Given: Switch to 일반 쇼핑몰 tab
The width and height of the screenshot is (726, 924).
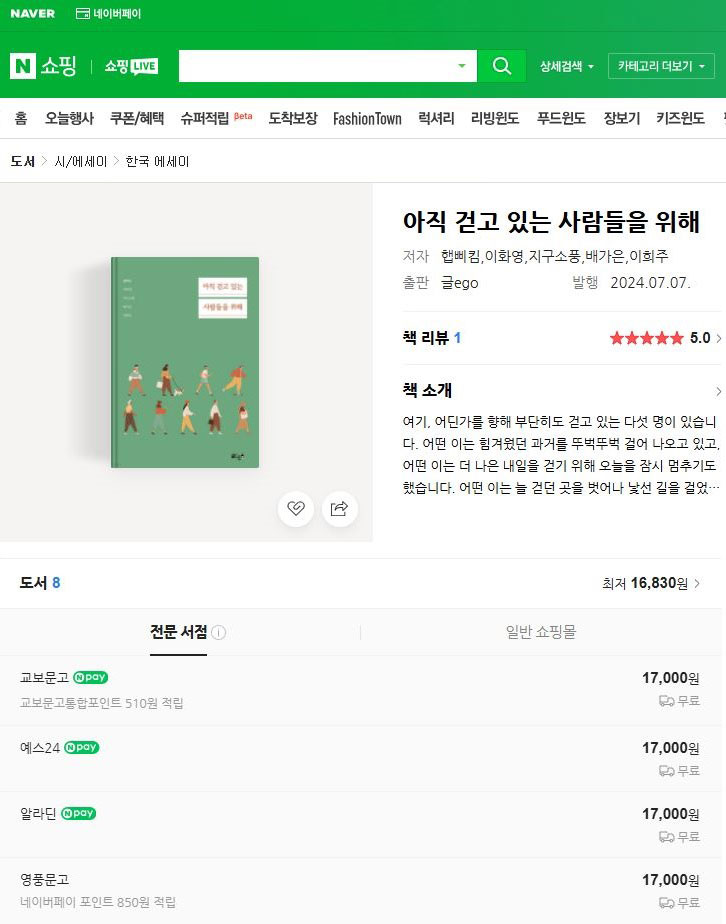Looking at the screenshot, I should [540, 632].
